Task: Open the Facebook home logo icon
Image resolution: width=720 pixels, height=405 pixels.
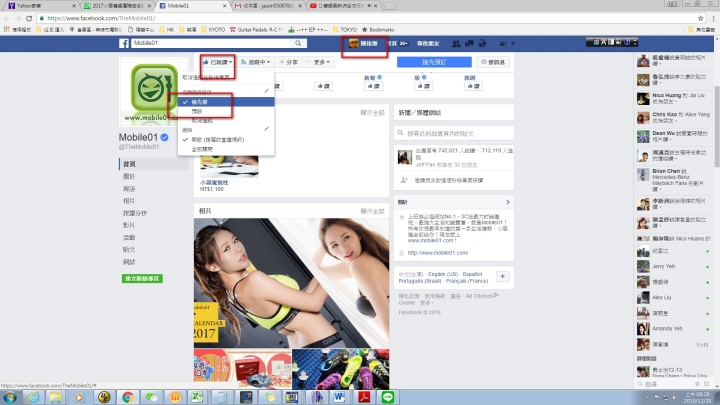Action: [124, 43]
